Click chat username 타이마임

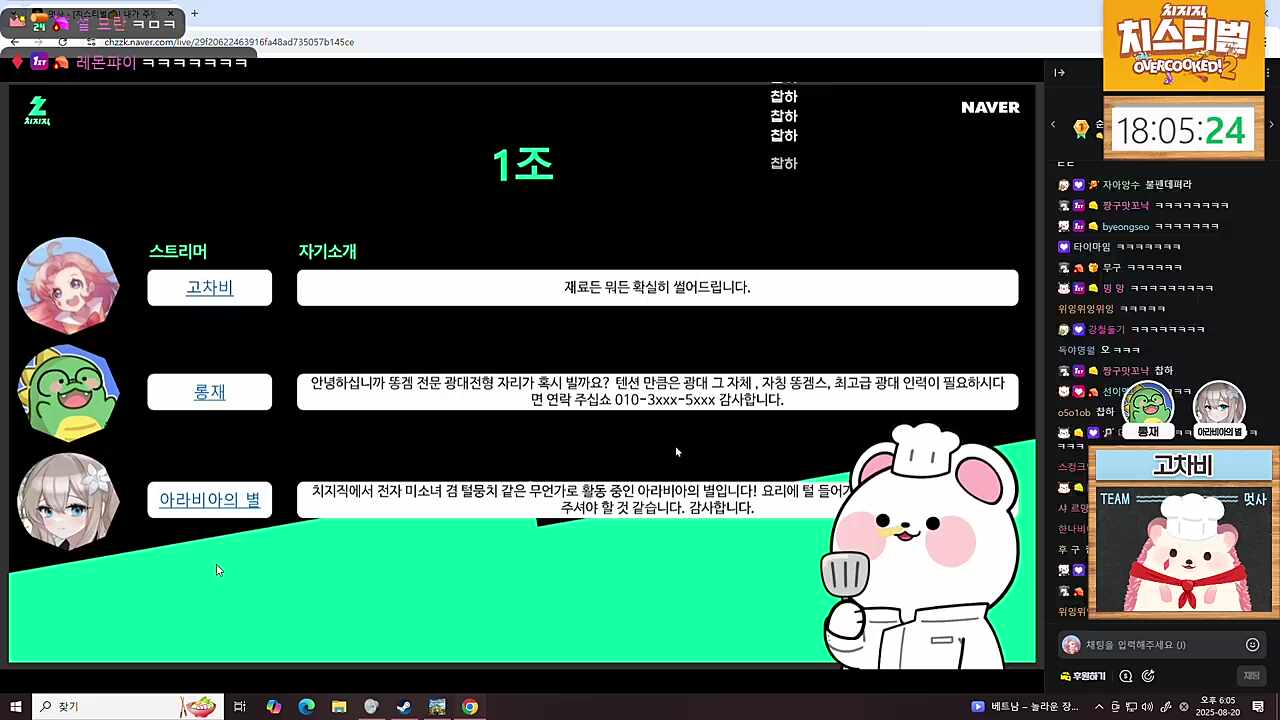(1092, 247)
